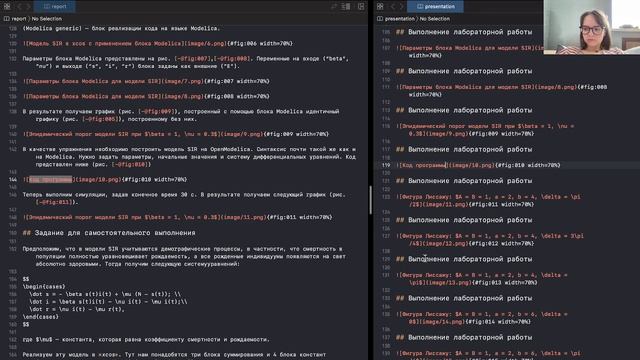The height and width of the screenshot is (360, 640).
Task: Click image/13.png Lissajous caption on presentation line 131
Action: pos(482,279)
